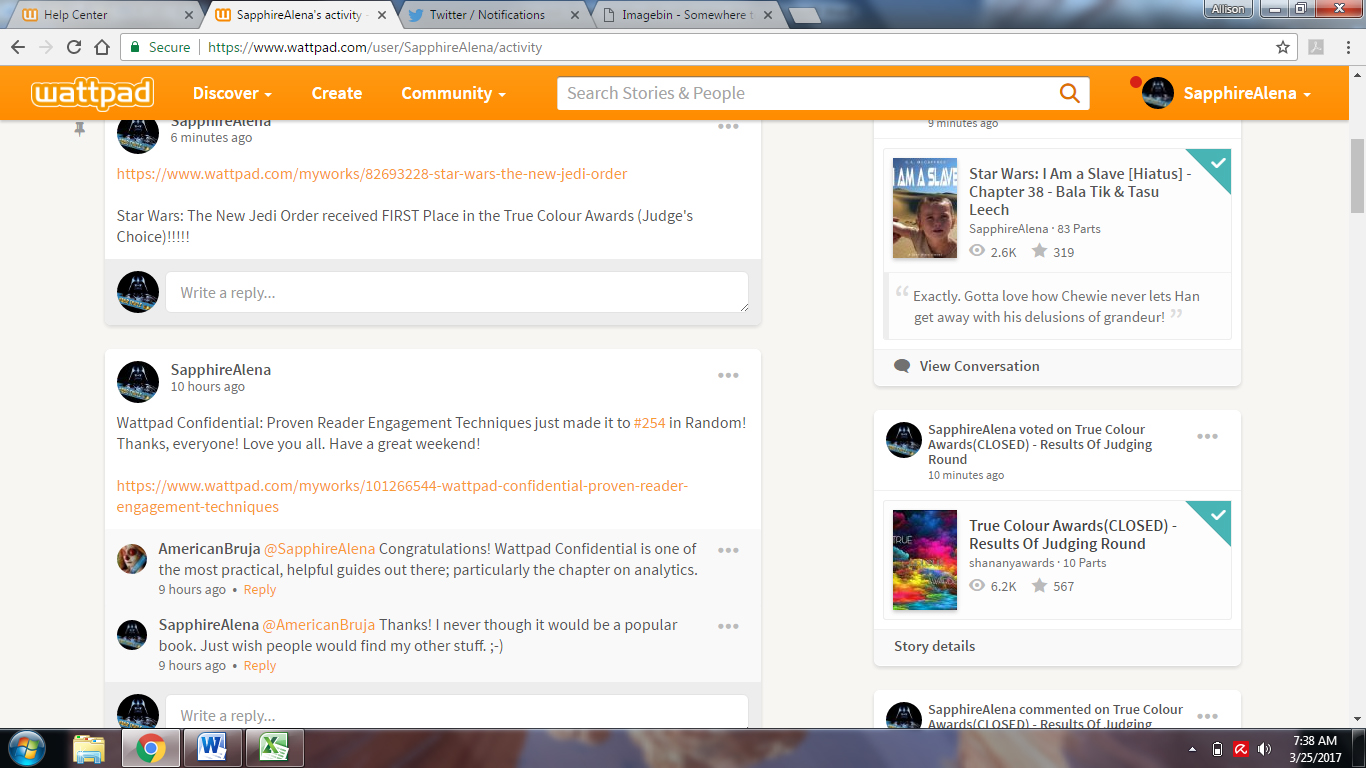Screen dimensions: 1366x768
Task: Click Create in the Wattpad navbar
Action: coord(337,93)
